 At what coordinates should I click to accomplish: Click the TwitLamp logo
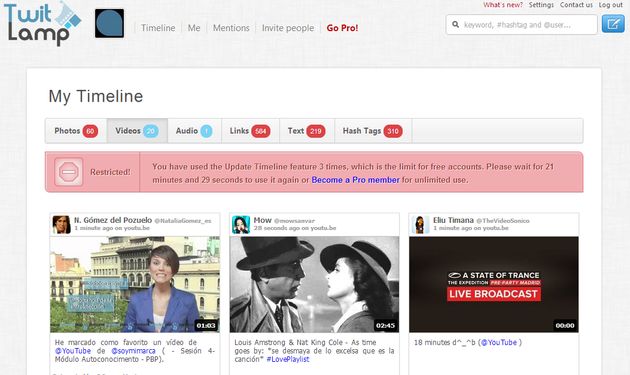pyautogui.click(x=42, y=24)
